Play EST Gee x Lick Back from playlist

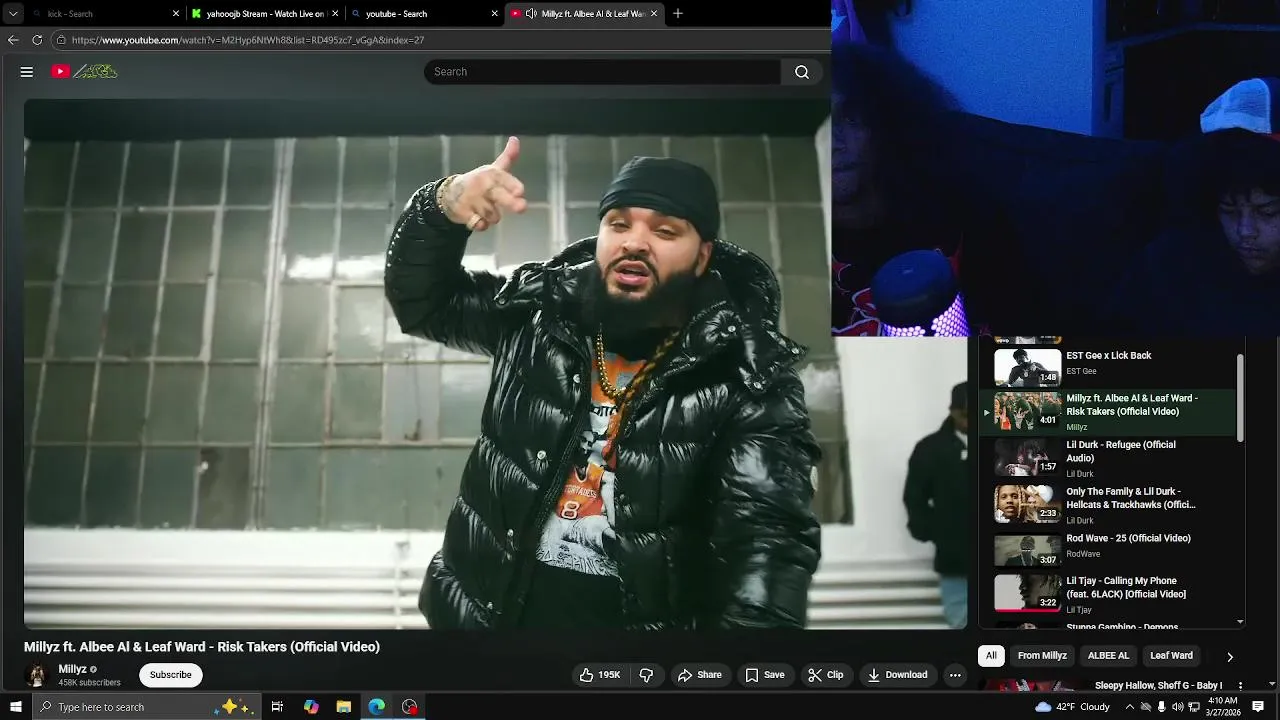1110,366
